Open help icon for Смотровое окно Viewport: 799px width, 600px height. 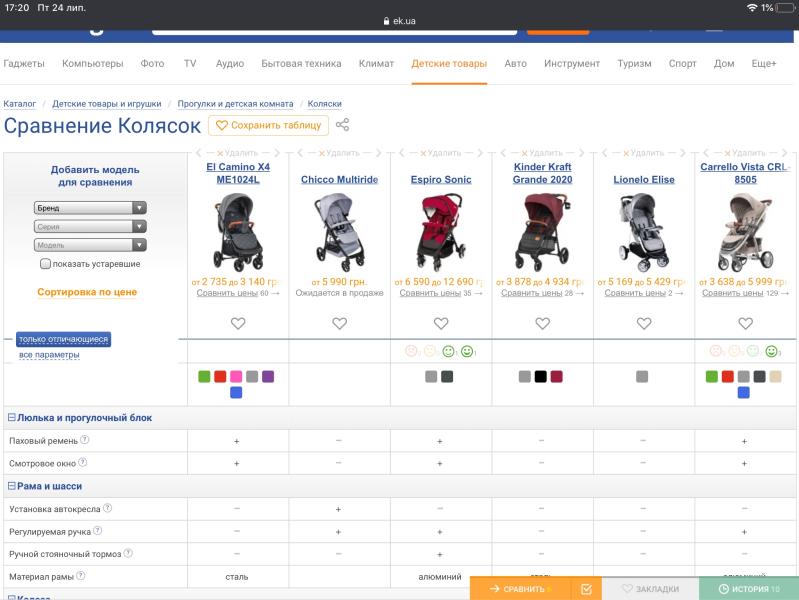coord(83,462)
